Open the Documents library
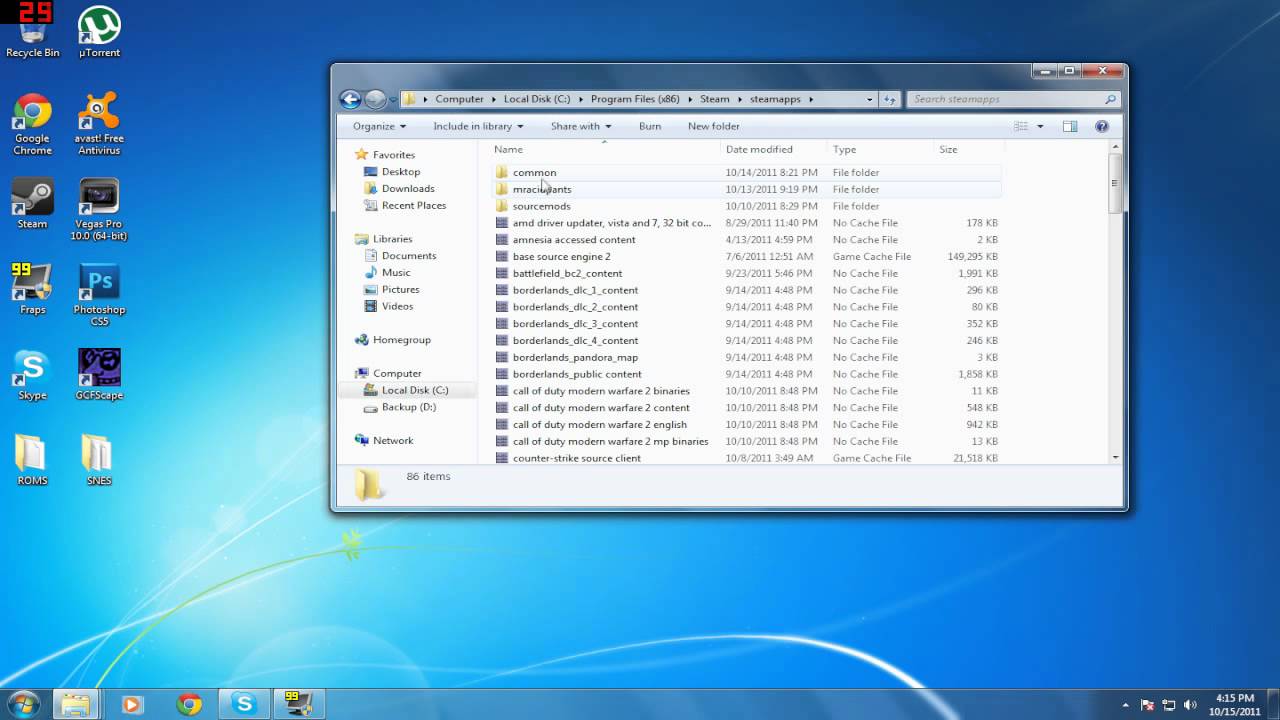This screenshot has width=1280, height=720. click(408, 256)
